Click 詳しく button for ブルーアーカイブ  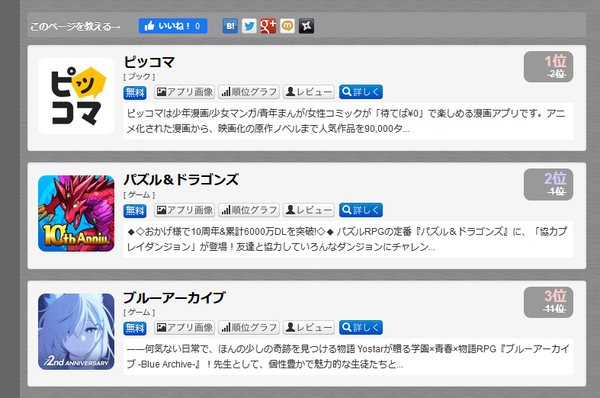pos(361,328)
